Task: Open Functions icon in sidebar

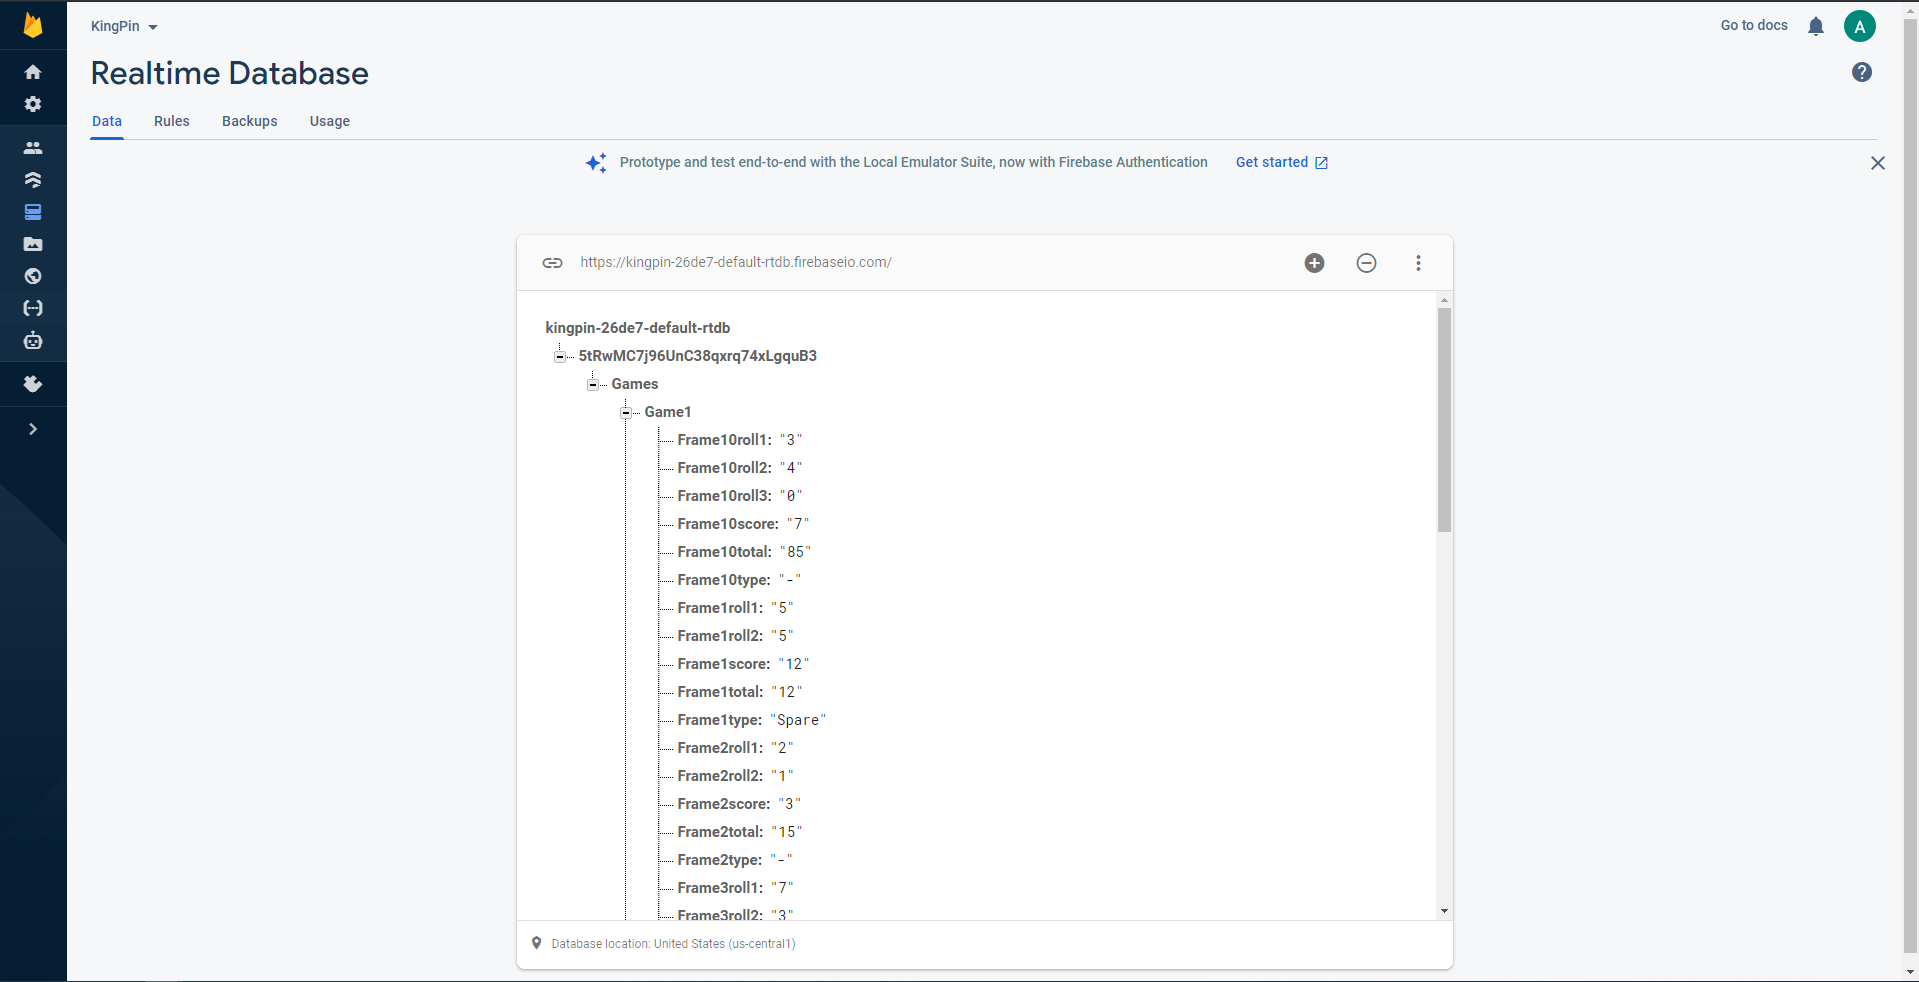Action: pyautogui.click(x=33, y=308)
